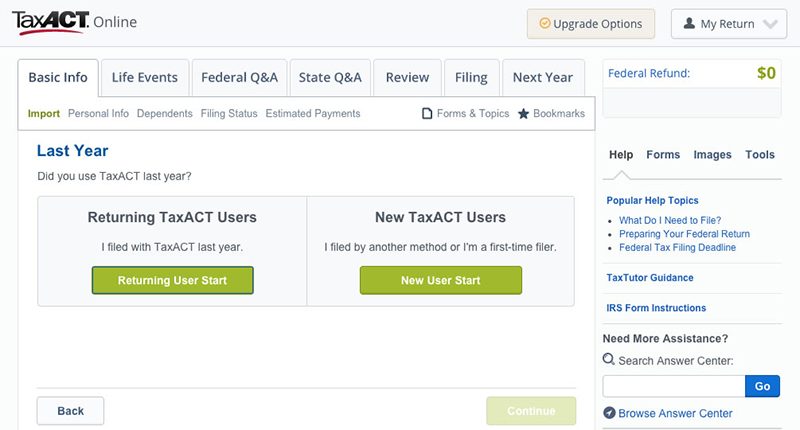This screenshot has width=800, height=430.
Task: Click the Search Answer Center magnifier icon
Action: [609, 360]
